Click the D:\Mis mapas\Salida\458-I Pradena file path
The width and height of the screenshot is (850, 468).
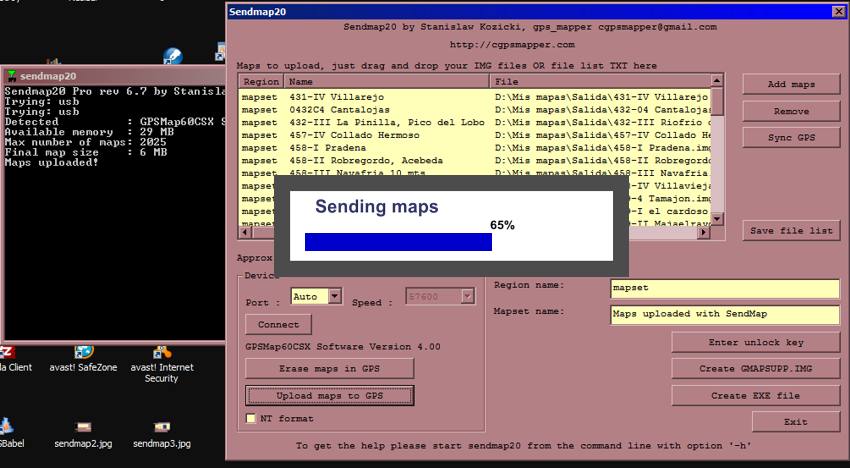pos(603,148)
